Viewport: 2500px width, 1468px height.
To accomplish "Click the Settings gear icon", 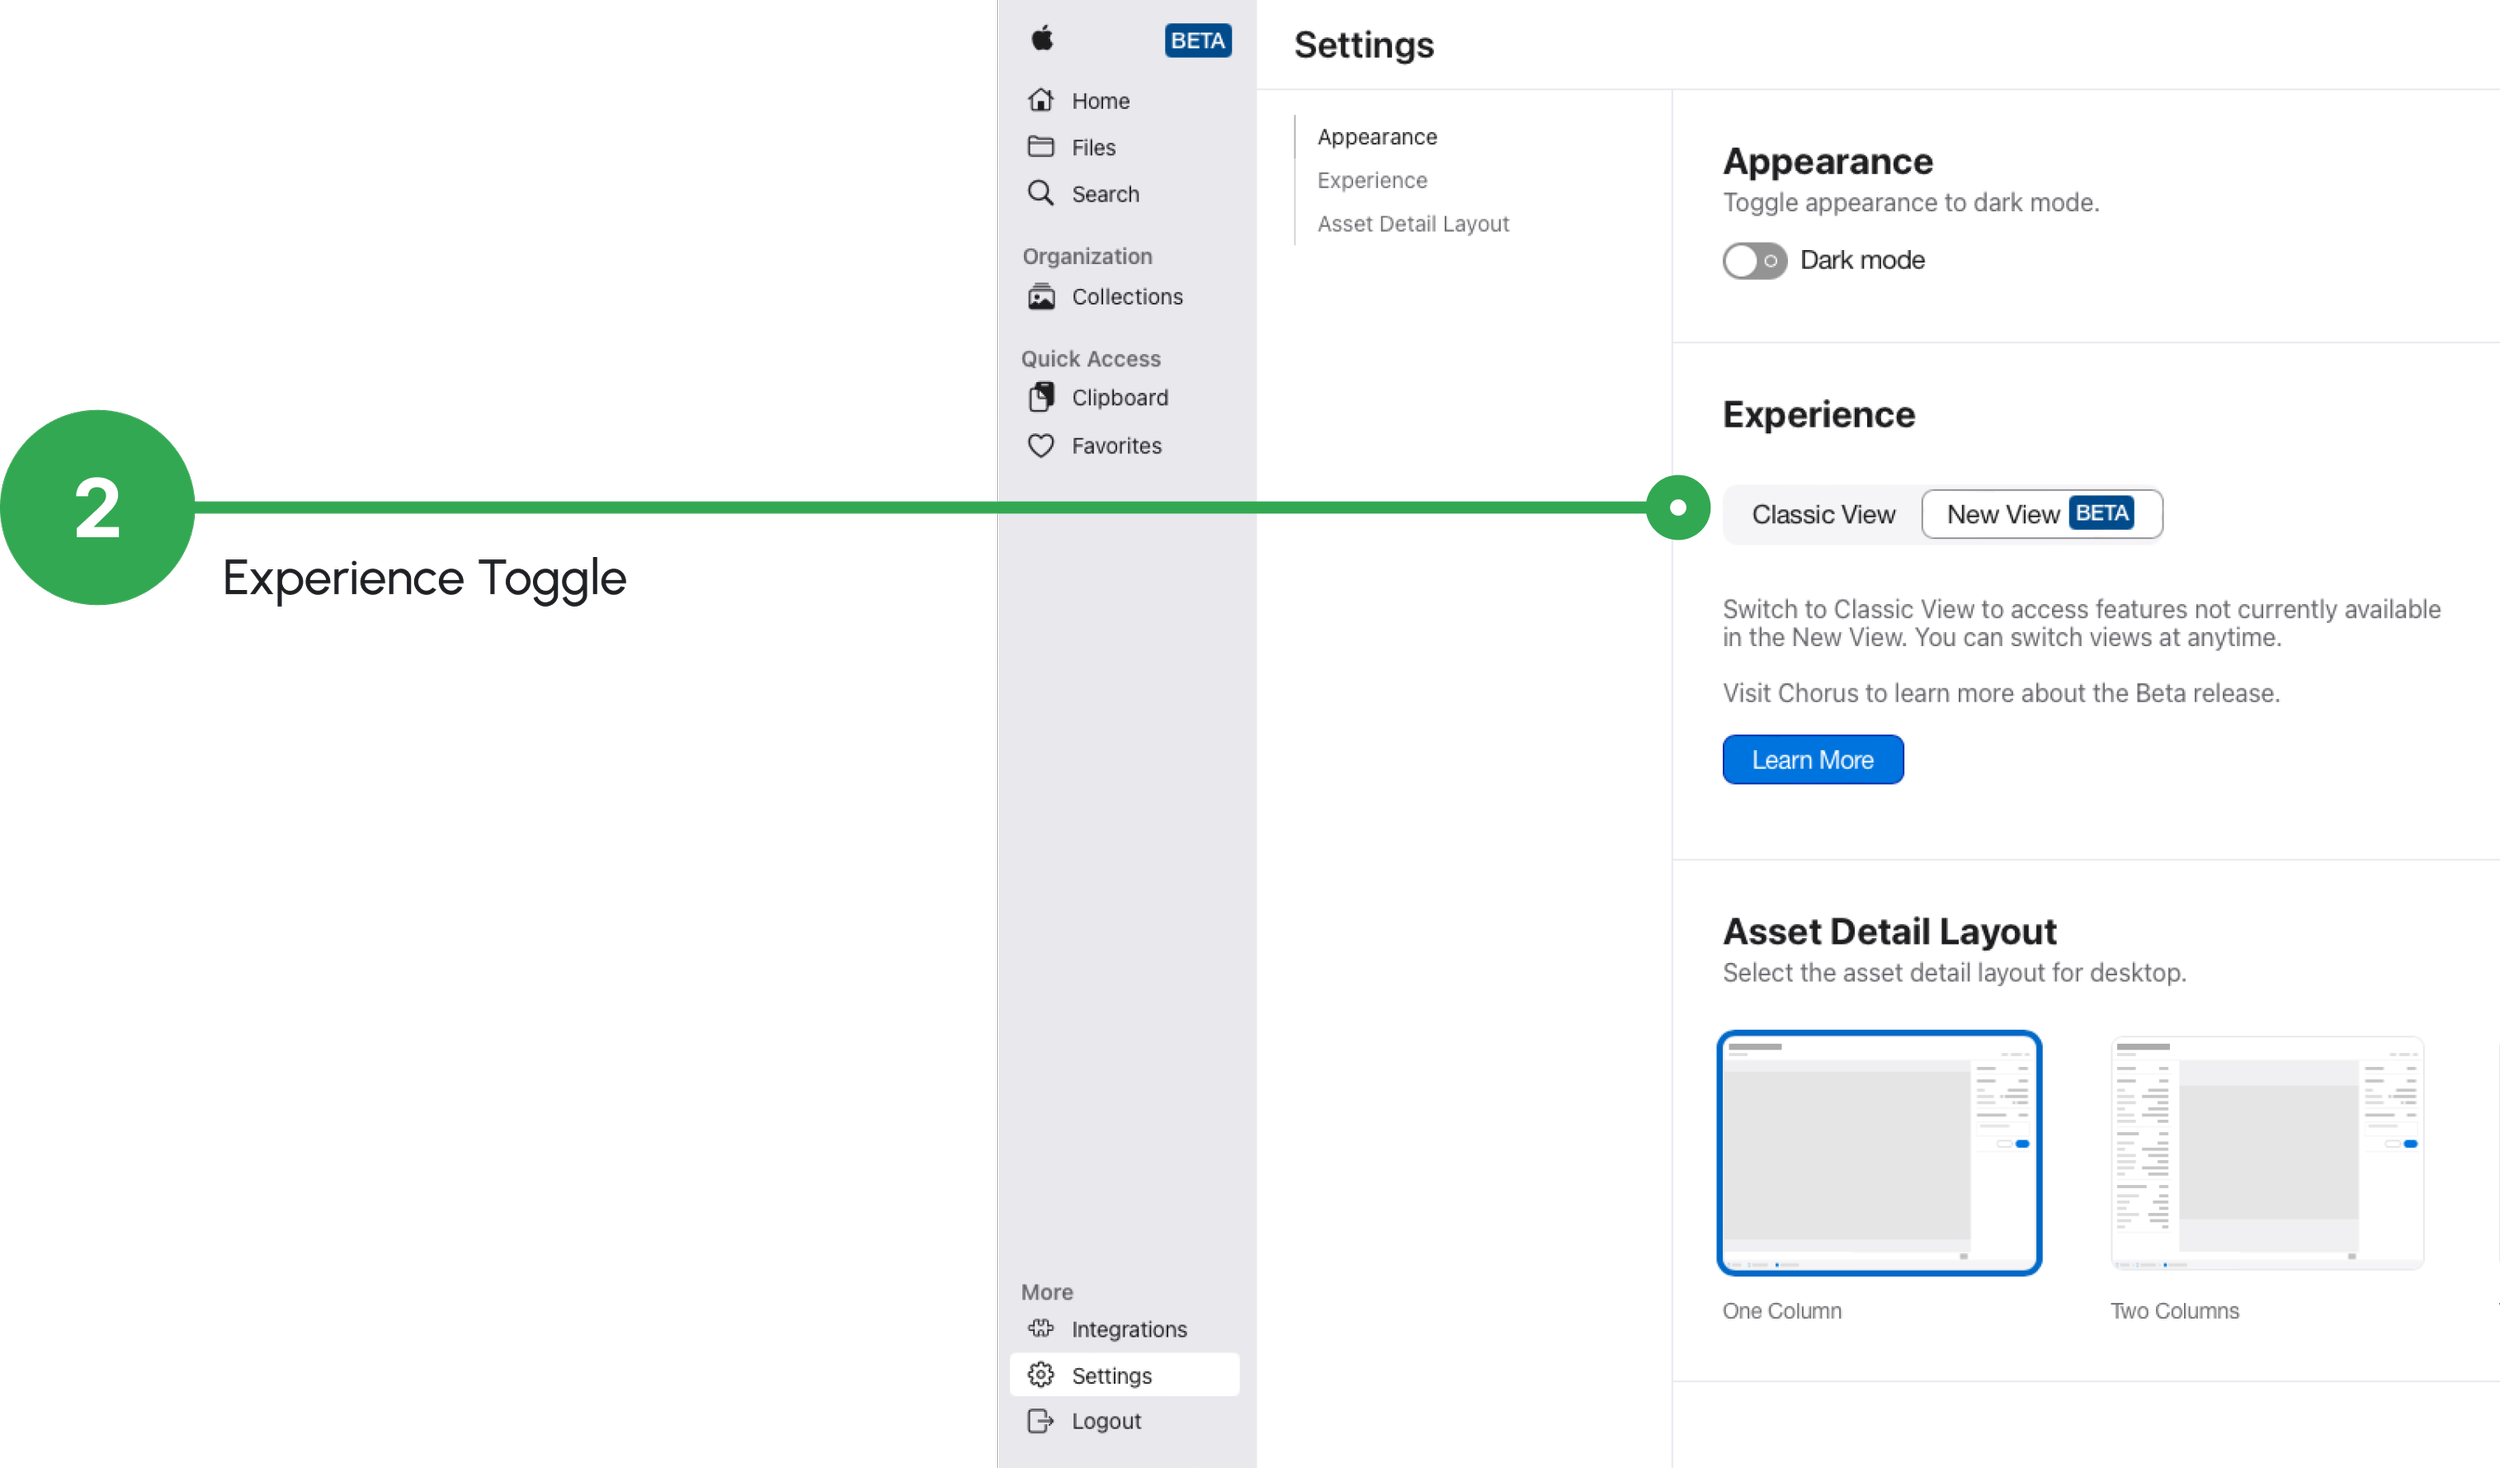I will pos(1041,1375).
